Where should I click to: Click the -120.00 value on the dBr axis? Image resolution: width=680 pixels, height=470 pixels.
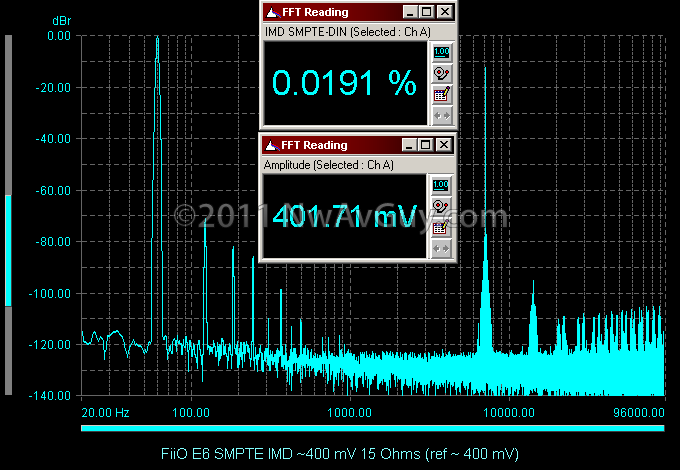[49, 345]
